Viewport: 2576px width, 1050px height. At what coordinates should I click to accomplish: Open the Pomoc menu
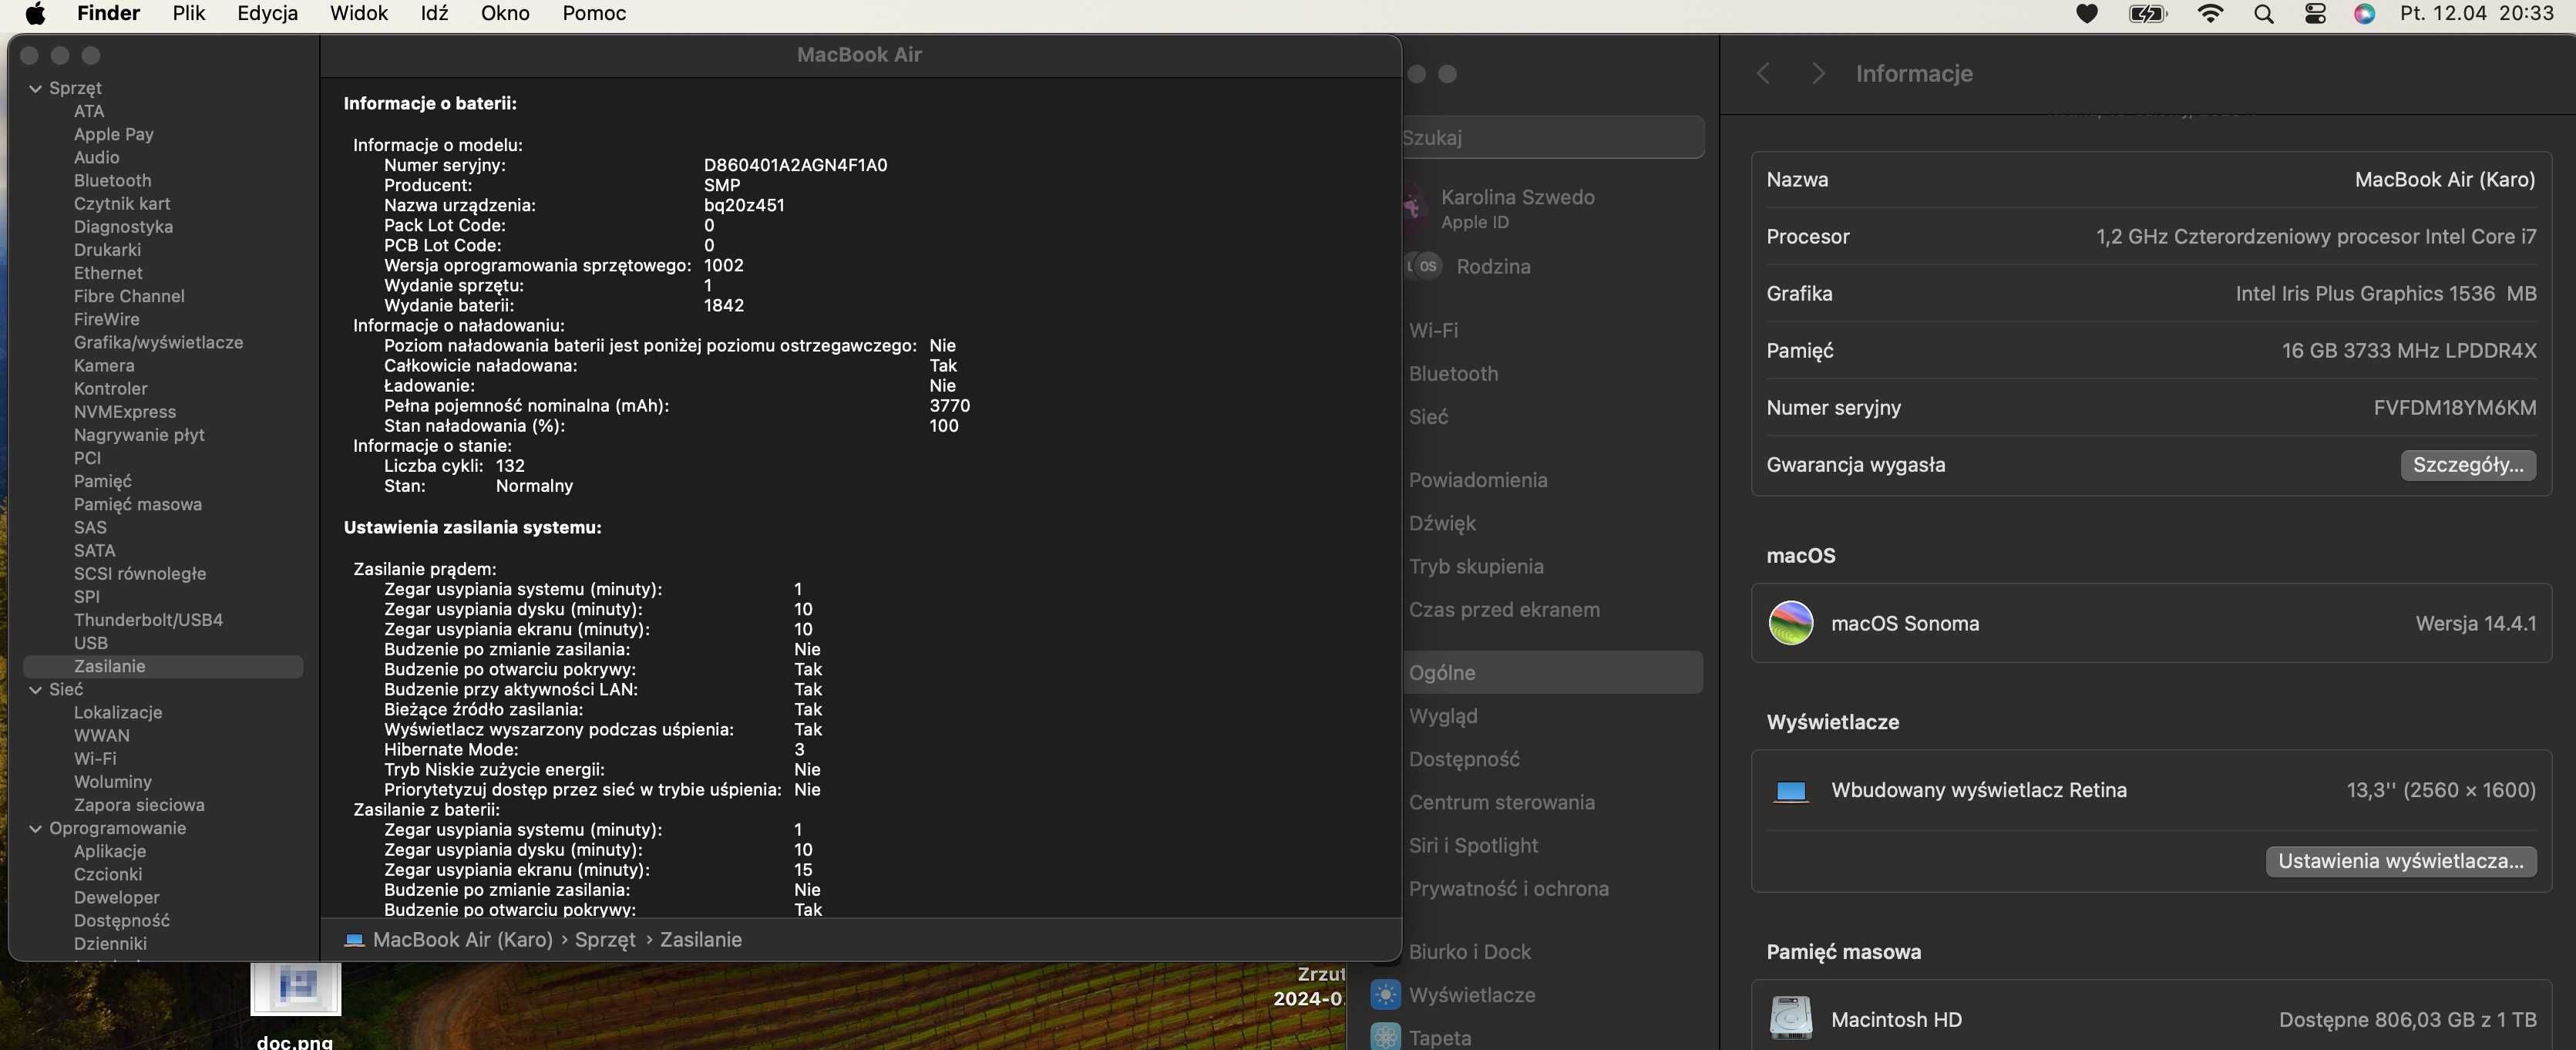[x=594, y=13]
